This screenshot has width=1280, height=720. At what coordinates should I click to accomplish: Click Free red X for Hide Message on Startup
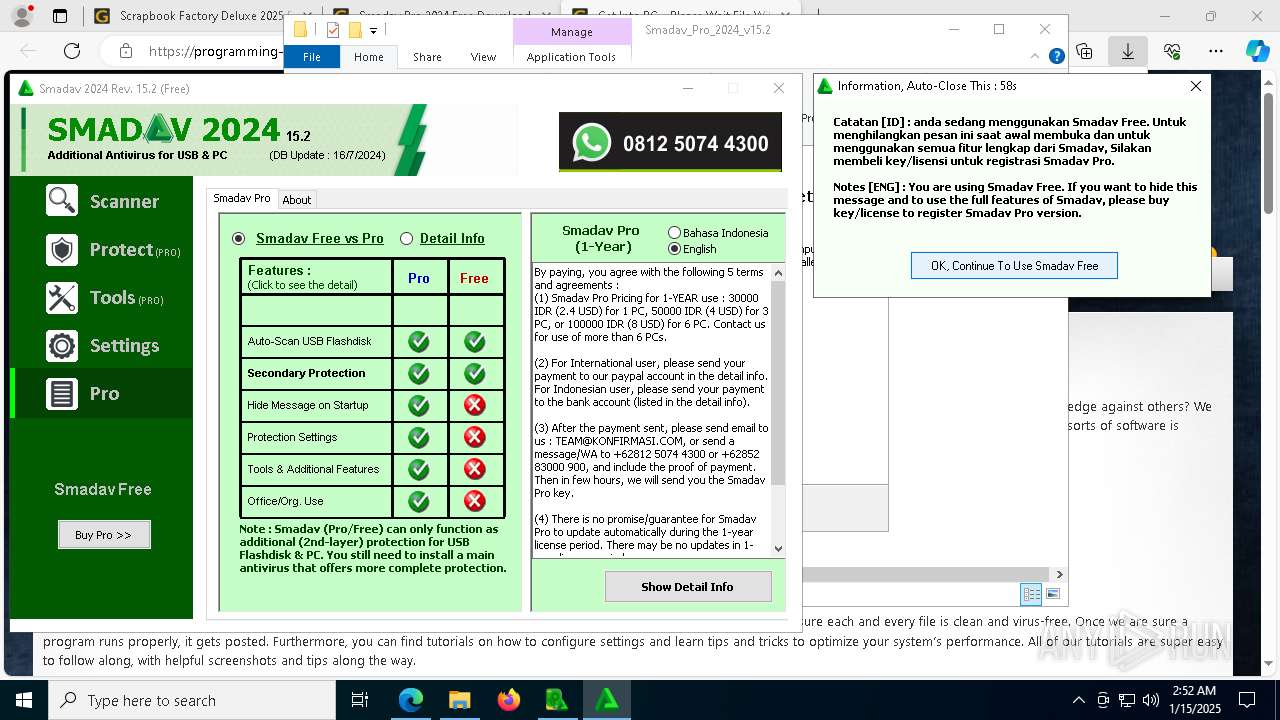(475, 405)
